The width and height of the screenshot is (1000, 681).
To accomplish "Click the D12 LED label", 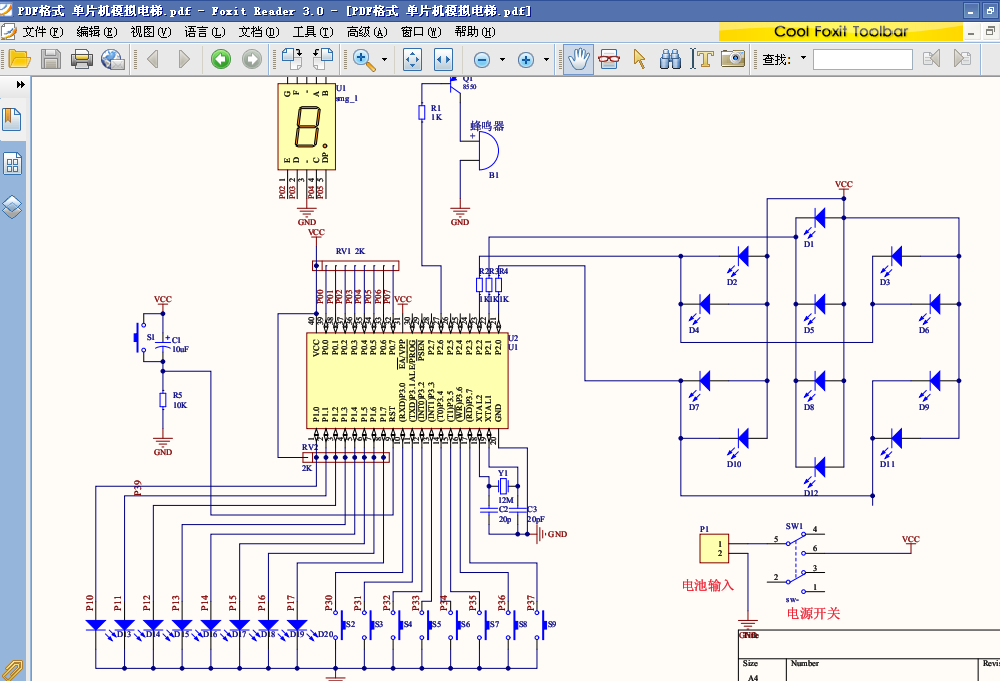I will 811,493.
